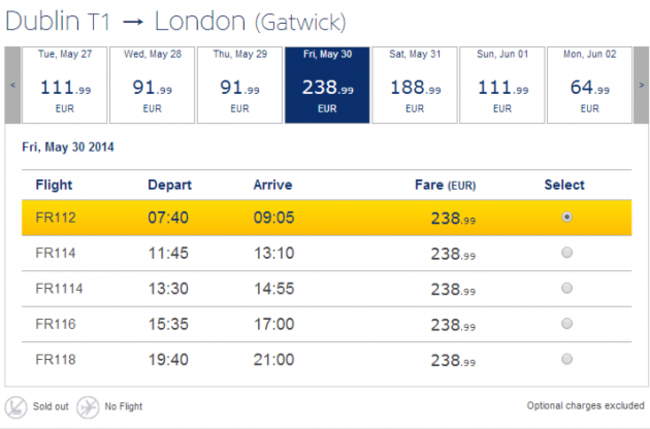The image size is (650, 429).
Task: Show earlier dates with left arrow
Action: click(x=13, y=85)
